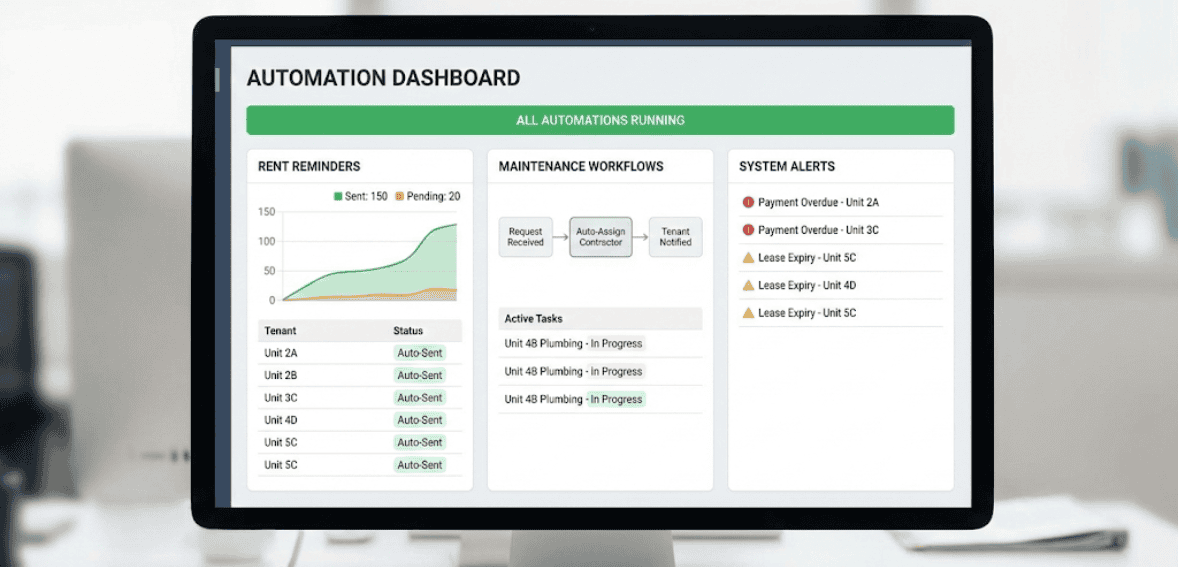Viewport: 1178px width, 567px height.
Task: Open the Payment Overdue - Unit 2A alert text
Action: coord(818,203)
